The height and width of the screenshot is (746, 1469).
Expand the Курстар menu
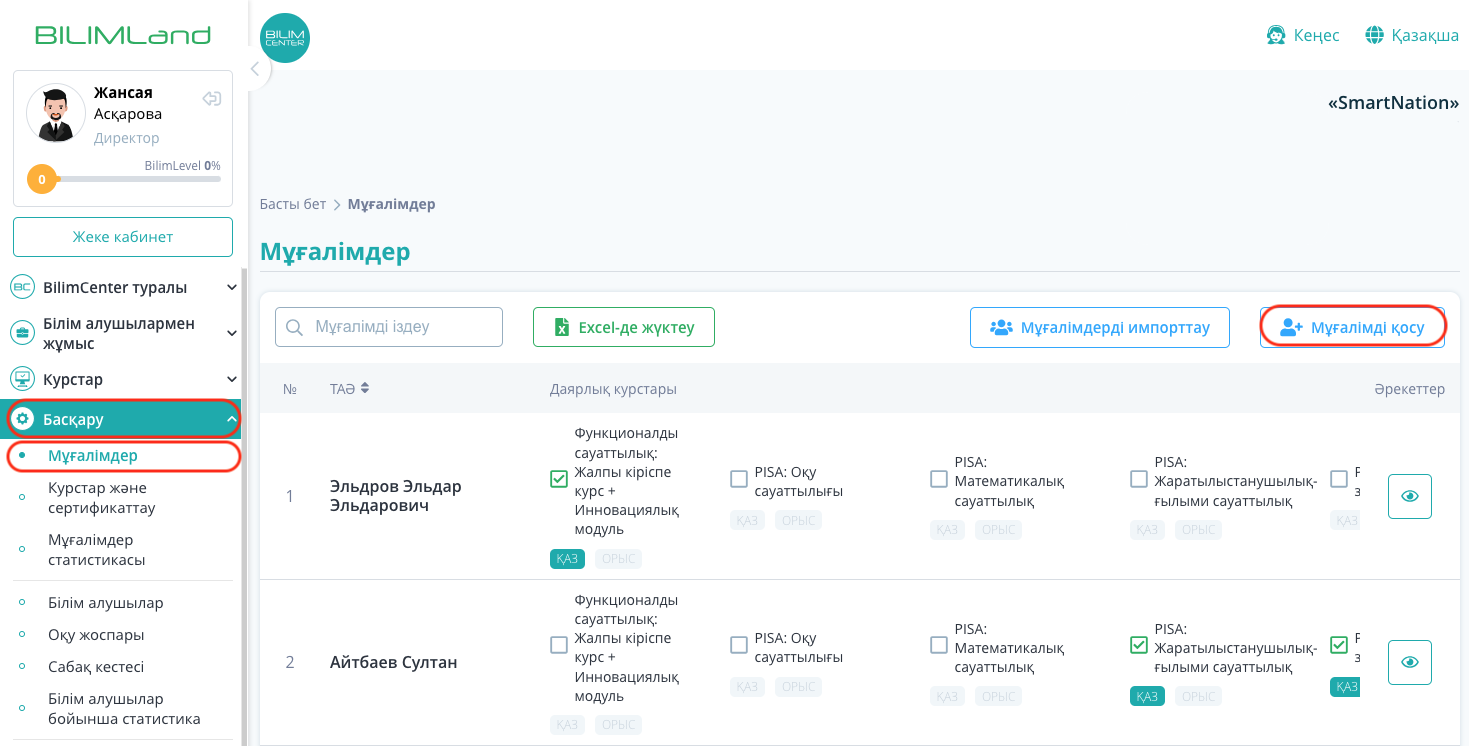pyautogui.click(x=231, y=380)
